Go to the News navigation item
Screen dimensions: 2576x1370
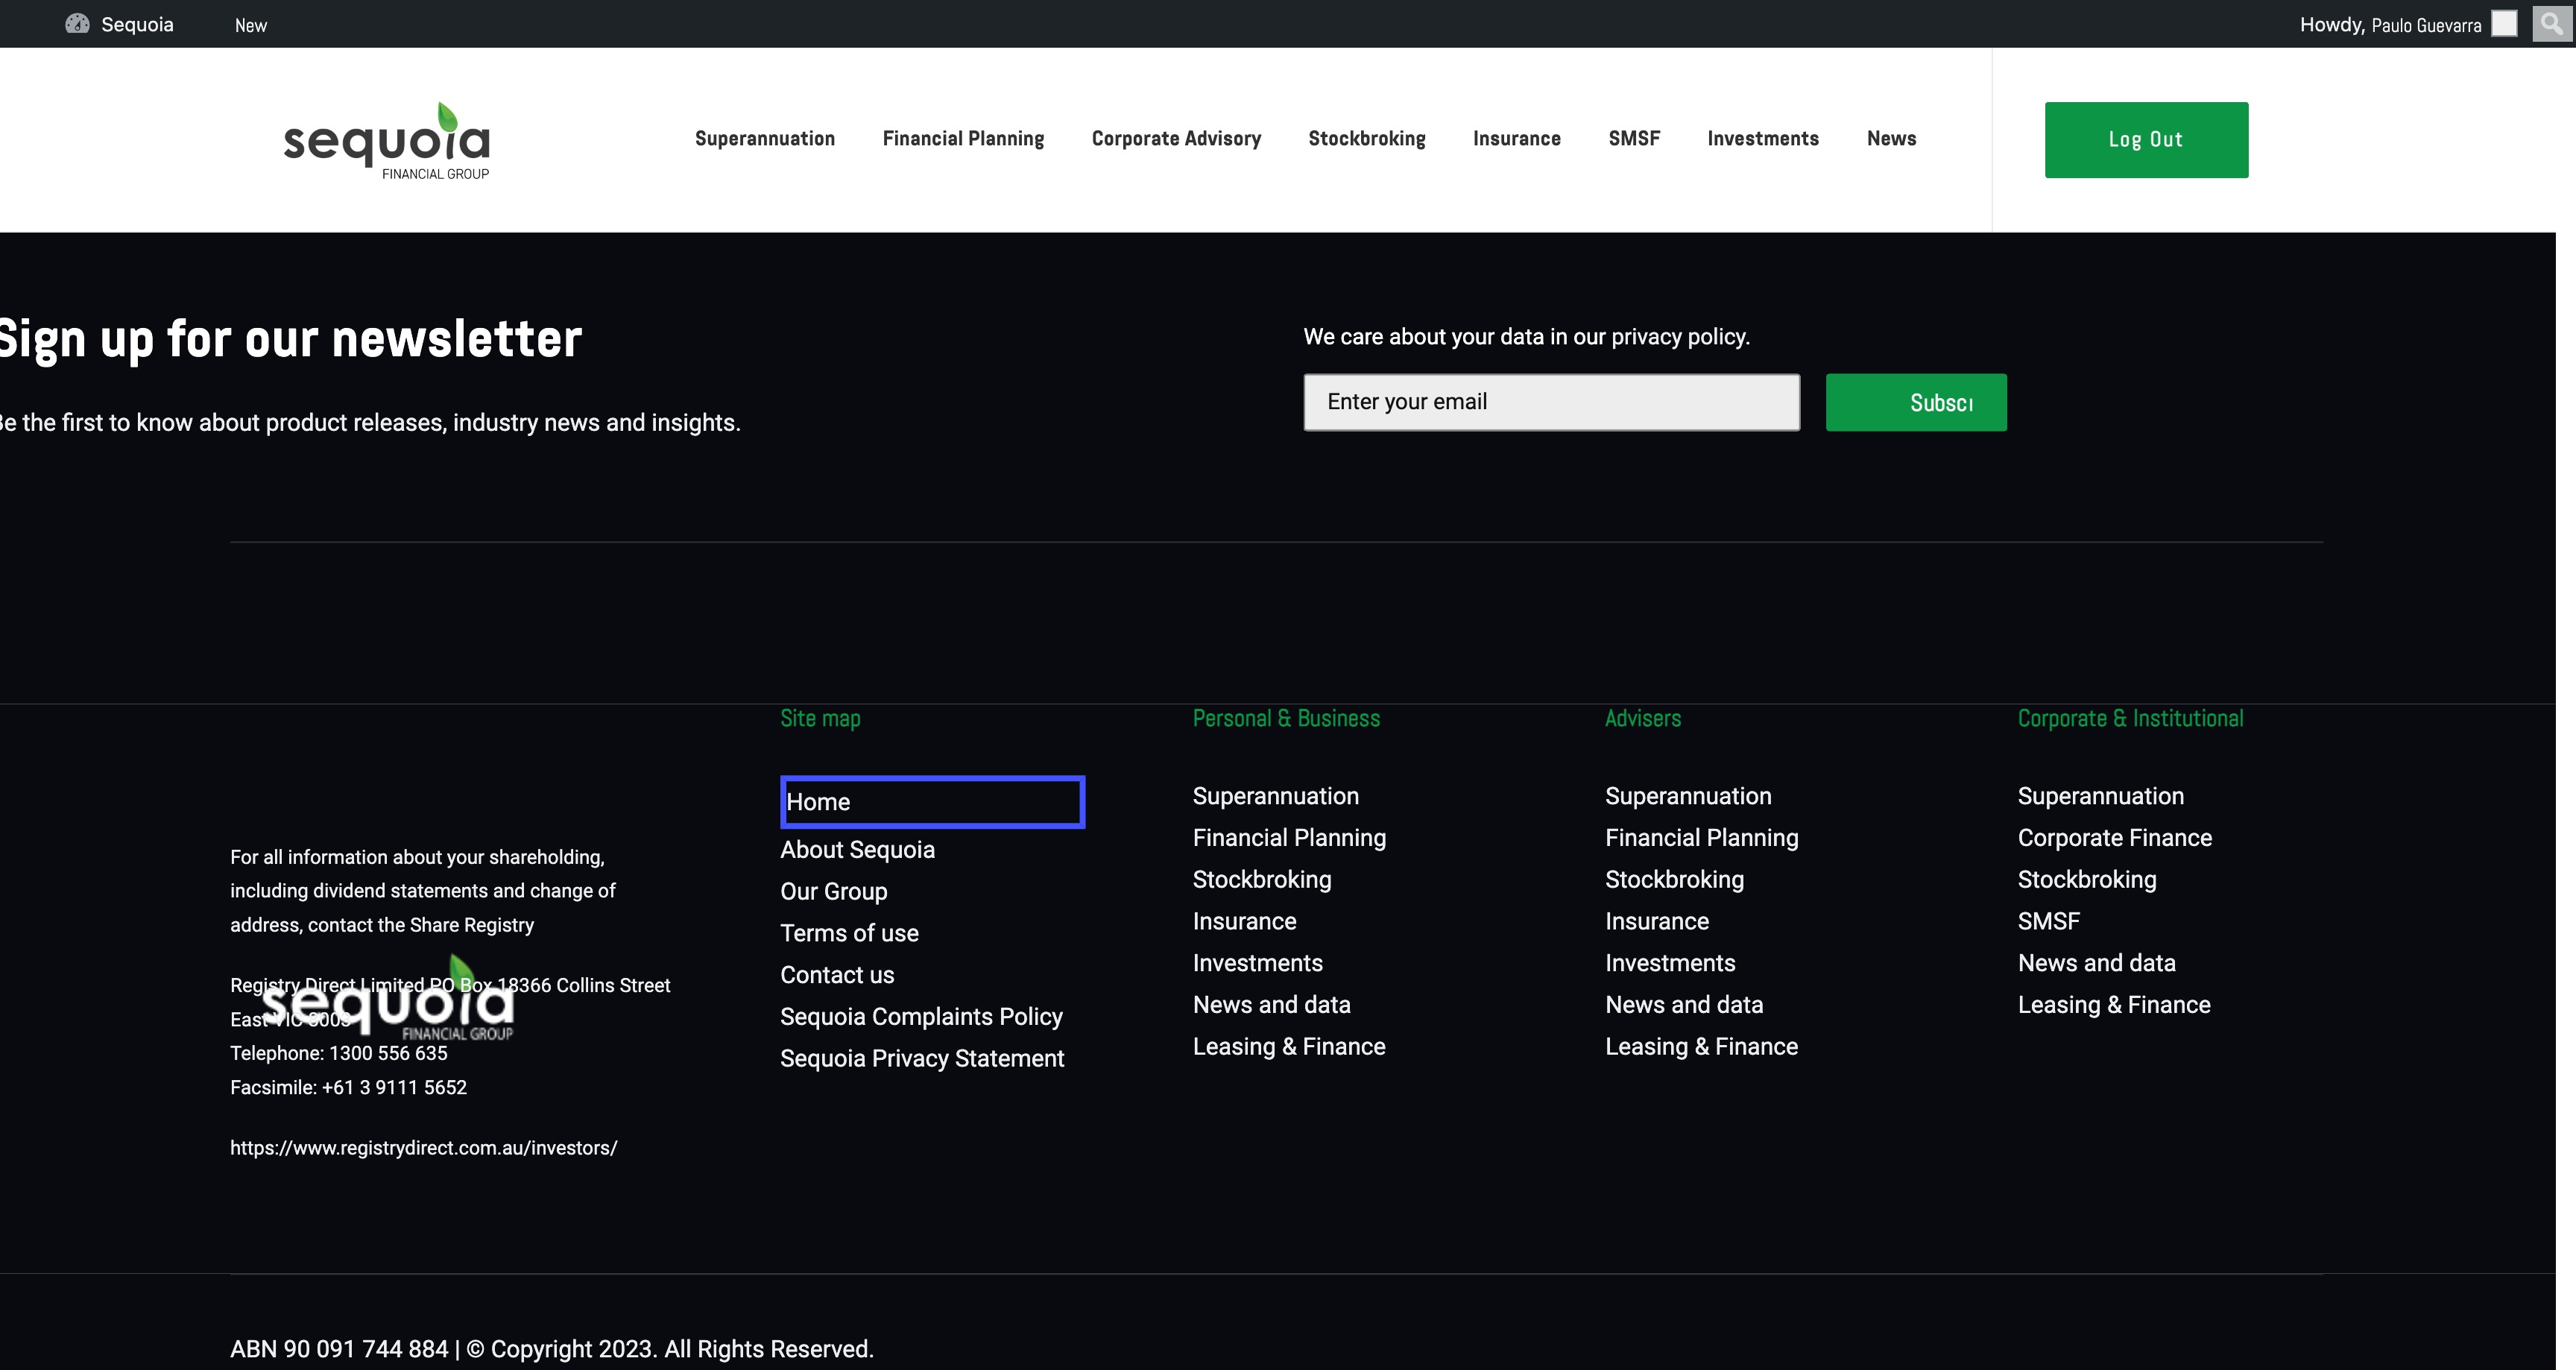[1891, 139]
